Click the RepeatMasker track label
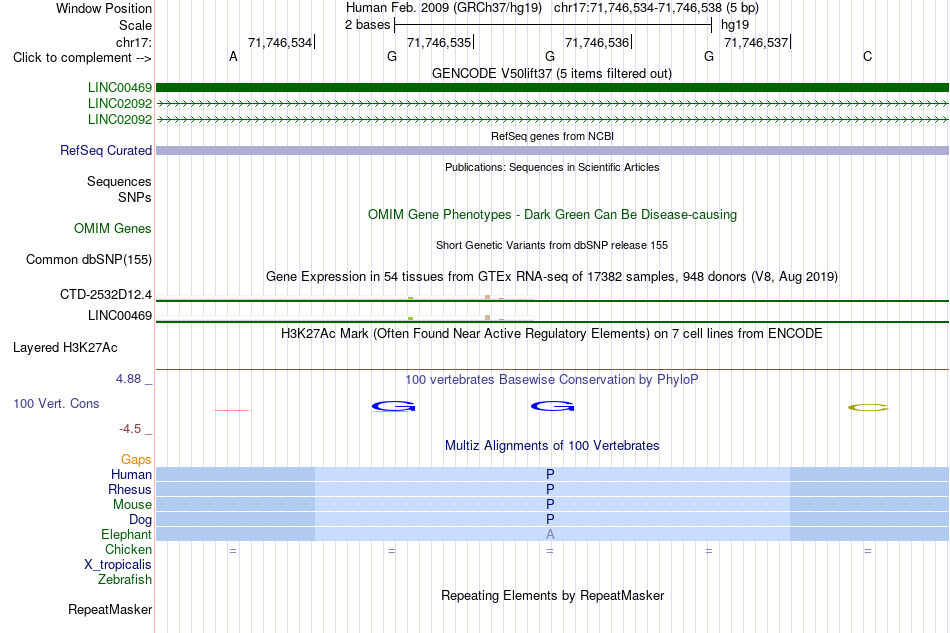950x633 pixels. click(x=110, y=610)
